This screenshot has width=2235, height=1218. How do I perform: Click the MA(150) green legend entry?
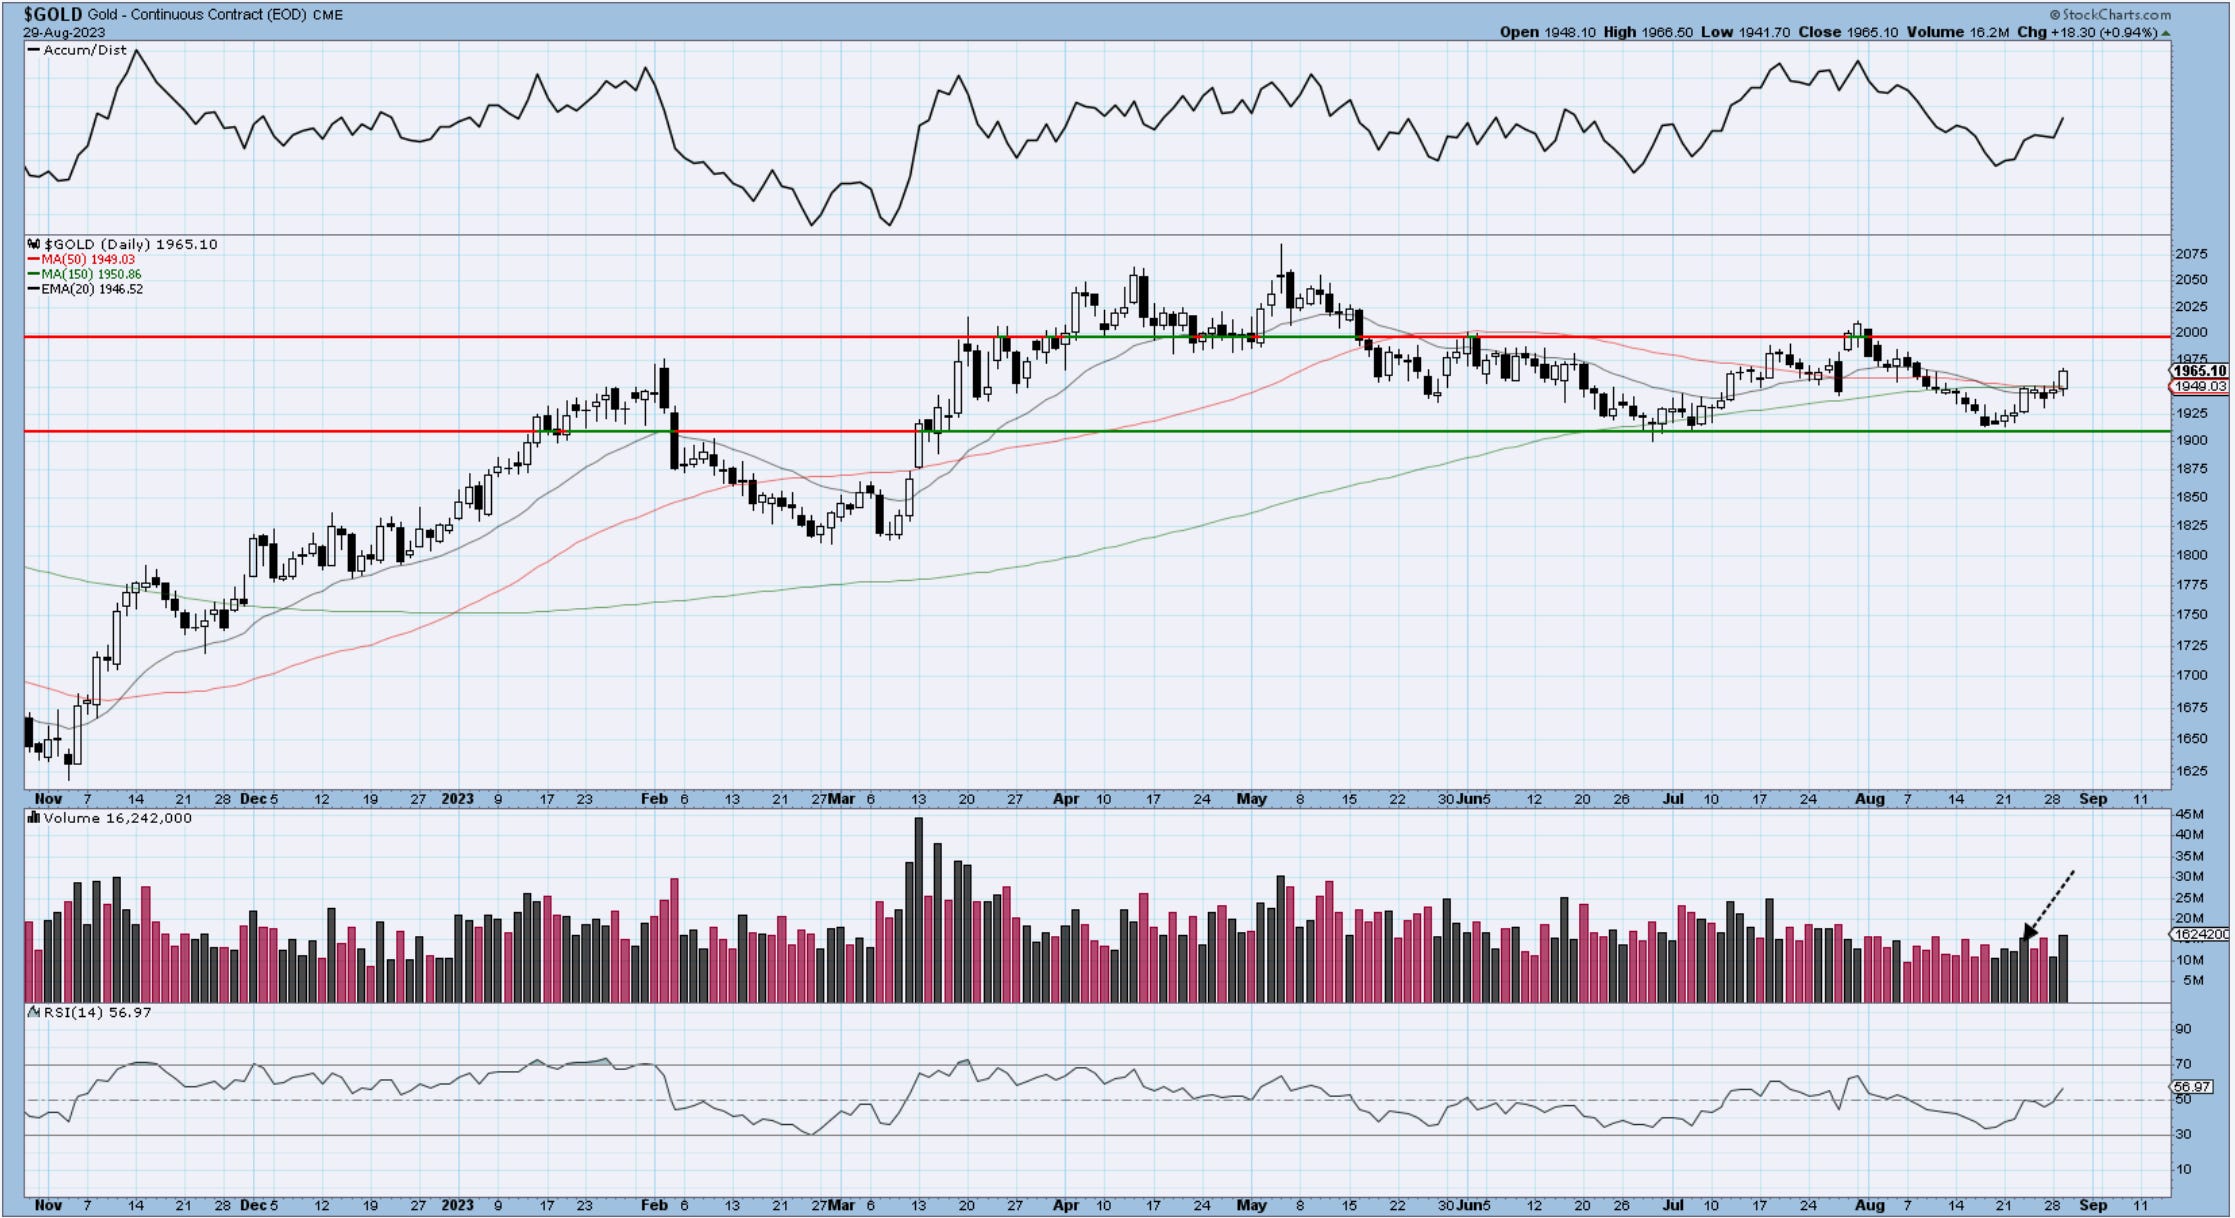tap(91, 274)
